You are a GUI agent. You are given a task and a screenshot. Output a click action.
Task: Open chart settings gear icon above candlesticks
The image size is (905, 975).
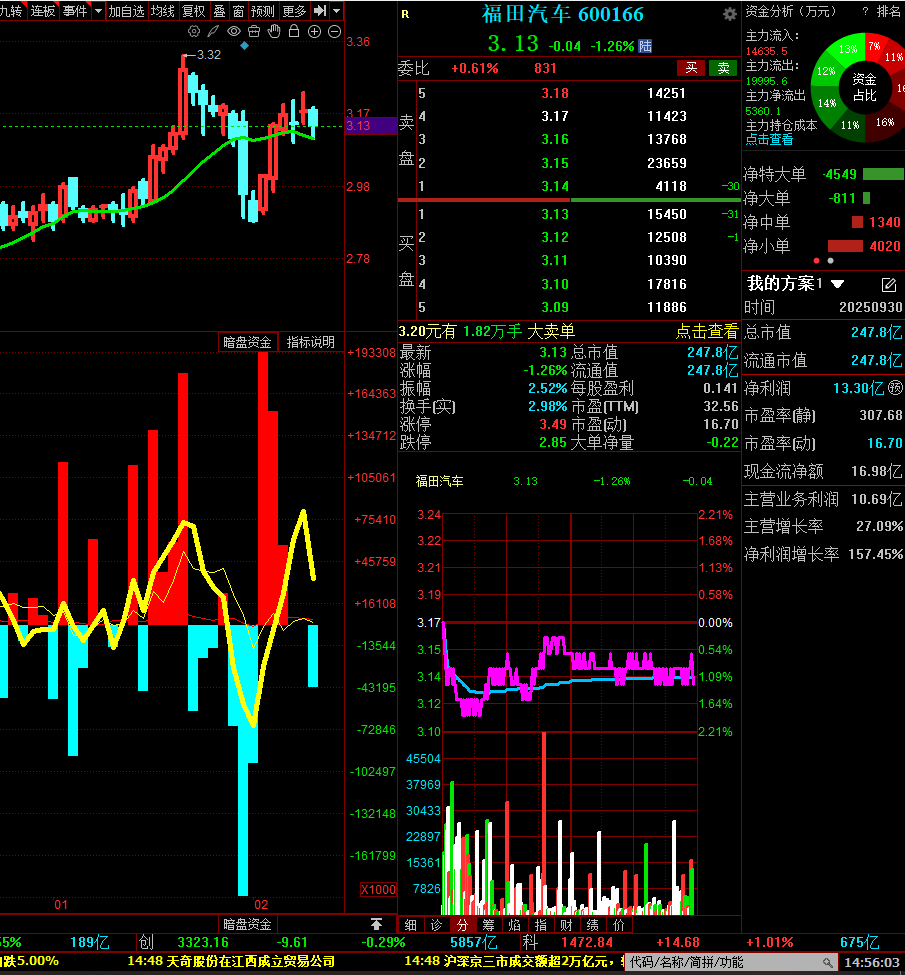coord(194,31)
